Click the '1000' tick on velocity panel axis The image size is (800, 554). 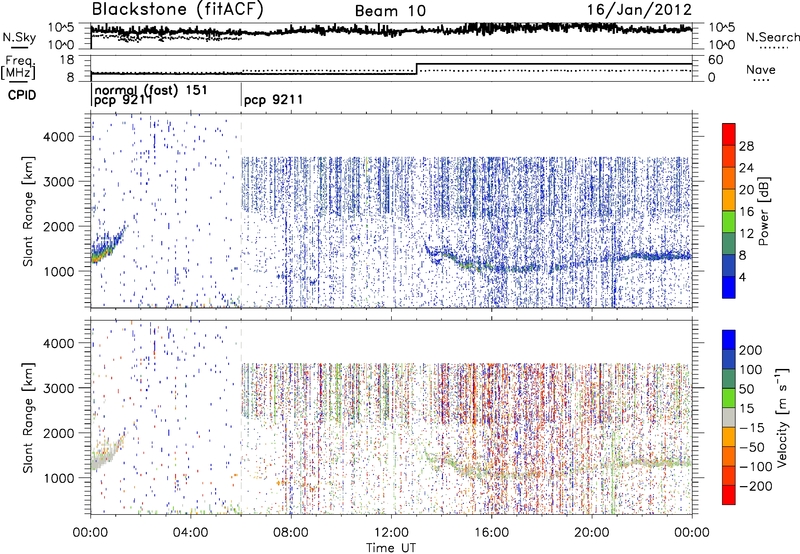[58, 478]
